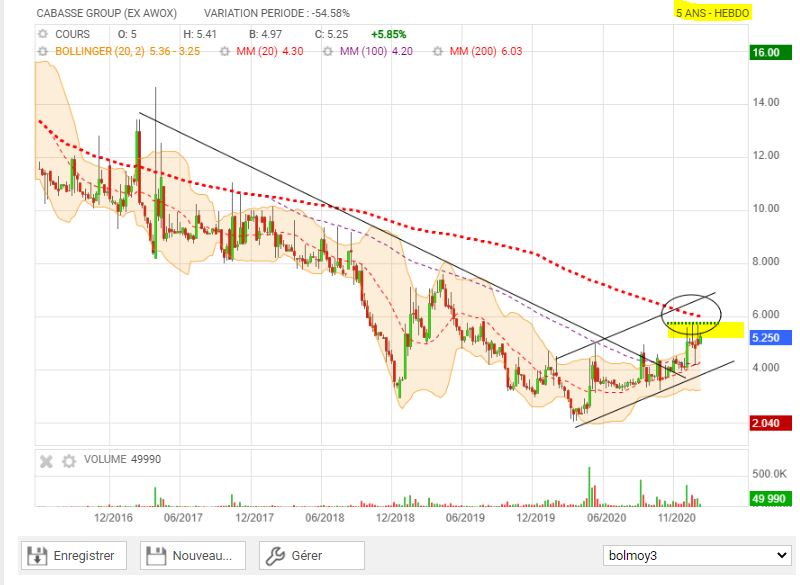Click the 2.040 red low price tag
Screen dimensions: 800x585
pos(770,423)
